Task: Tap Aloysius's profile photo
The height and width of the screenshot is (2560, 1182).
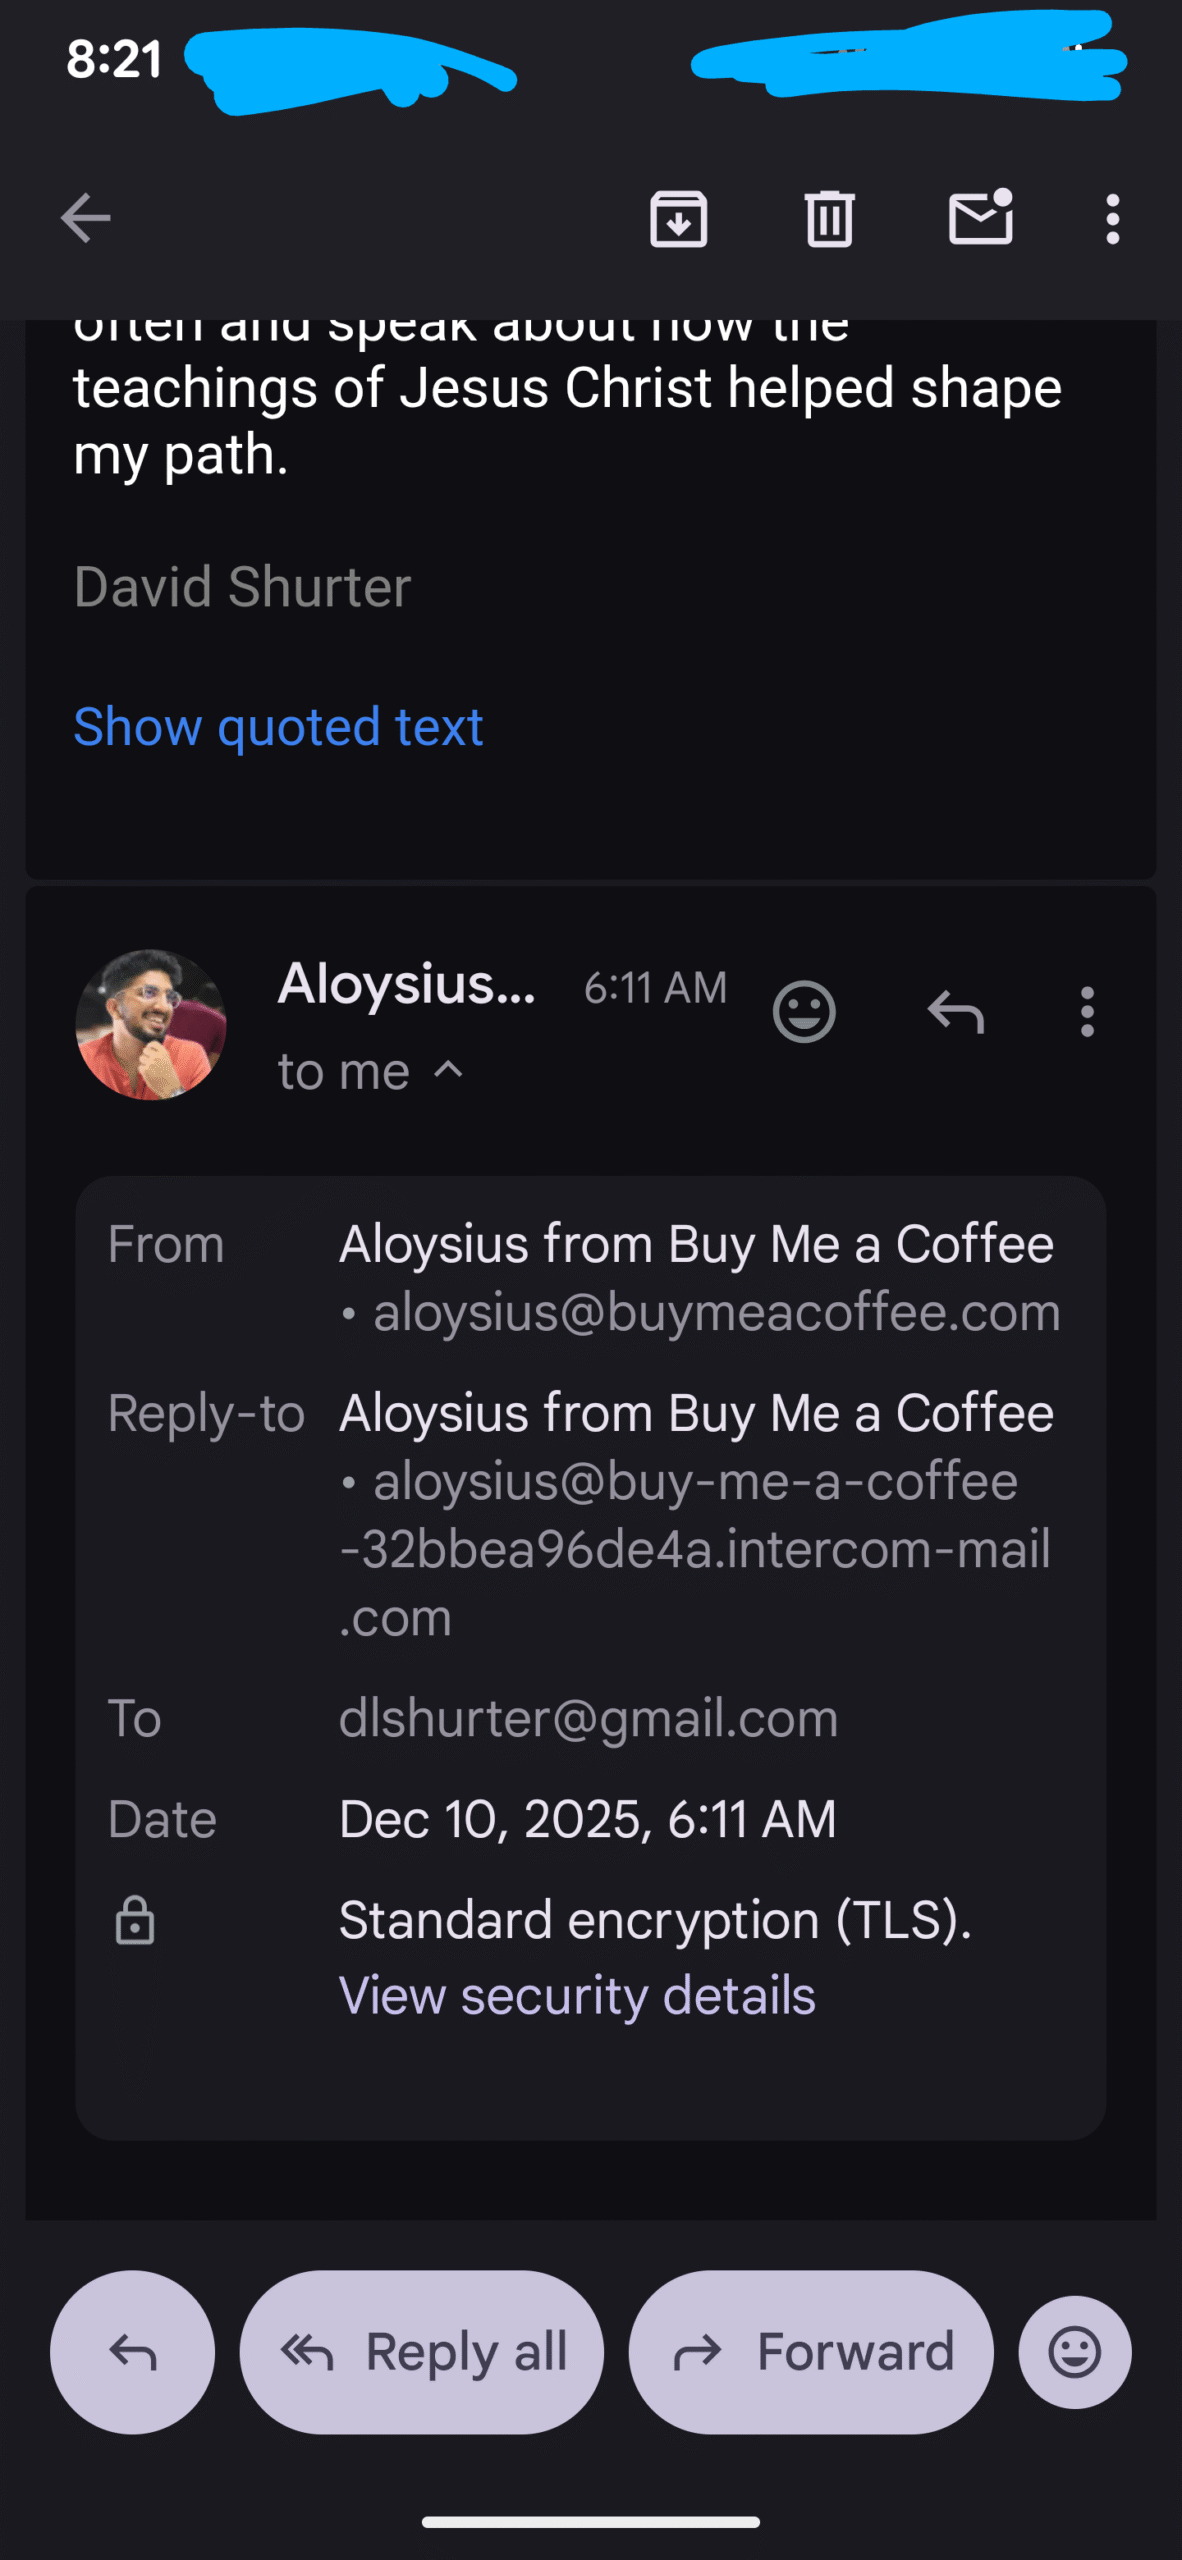Action: 151,1025
